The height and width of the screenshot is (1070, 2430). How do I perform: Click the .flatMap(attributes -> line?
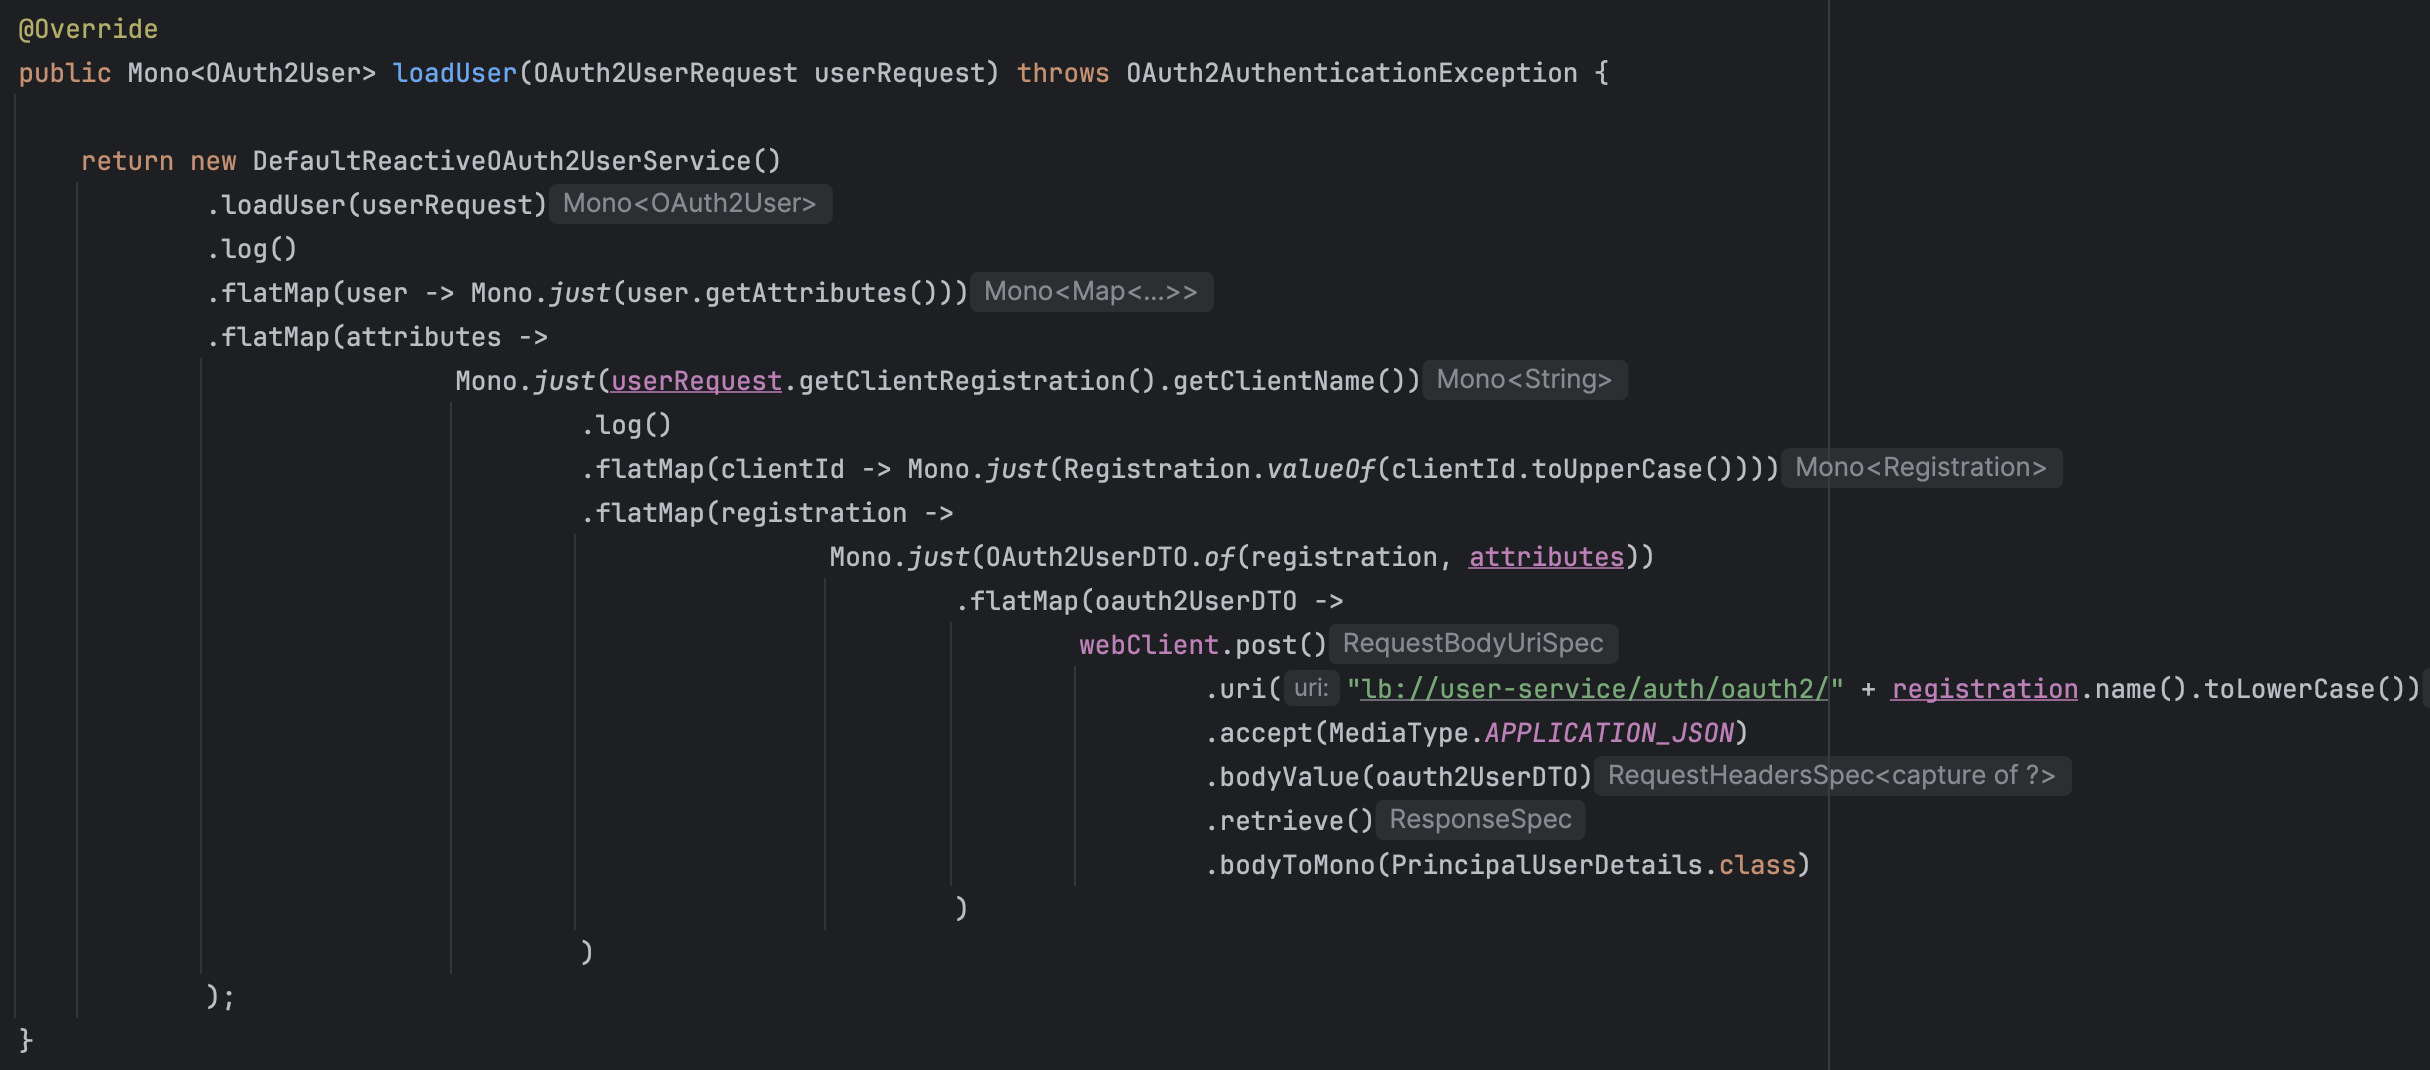point(377,337)
